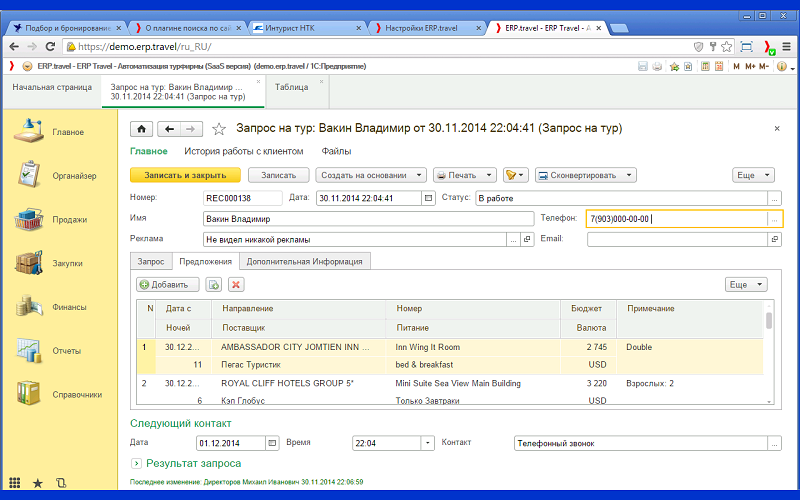Open the calendar picker for Дата field
This screenshot has width=800, height=500.
[429, 198]
